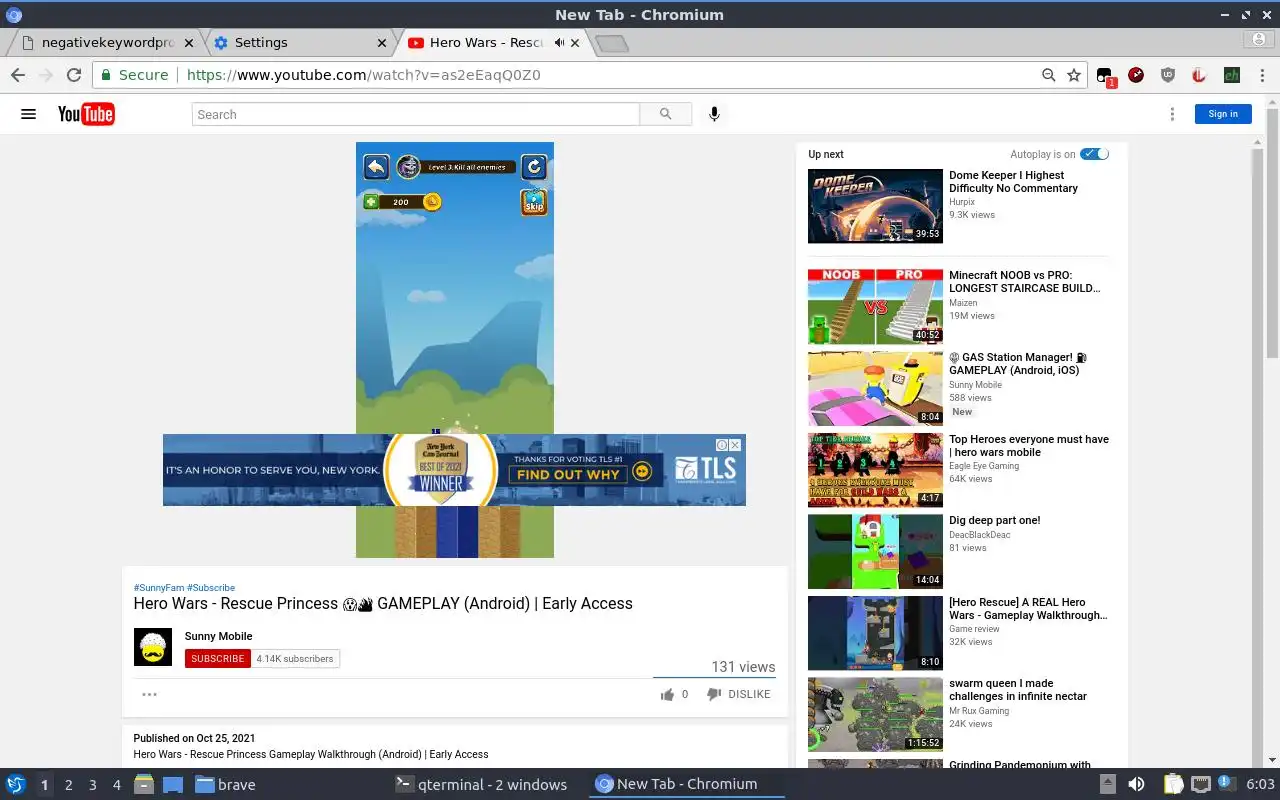Submit search with the magnifier button
The width and height of the screenshot is (1280, 800).
666,114
